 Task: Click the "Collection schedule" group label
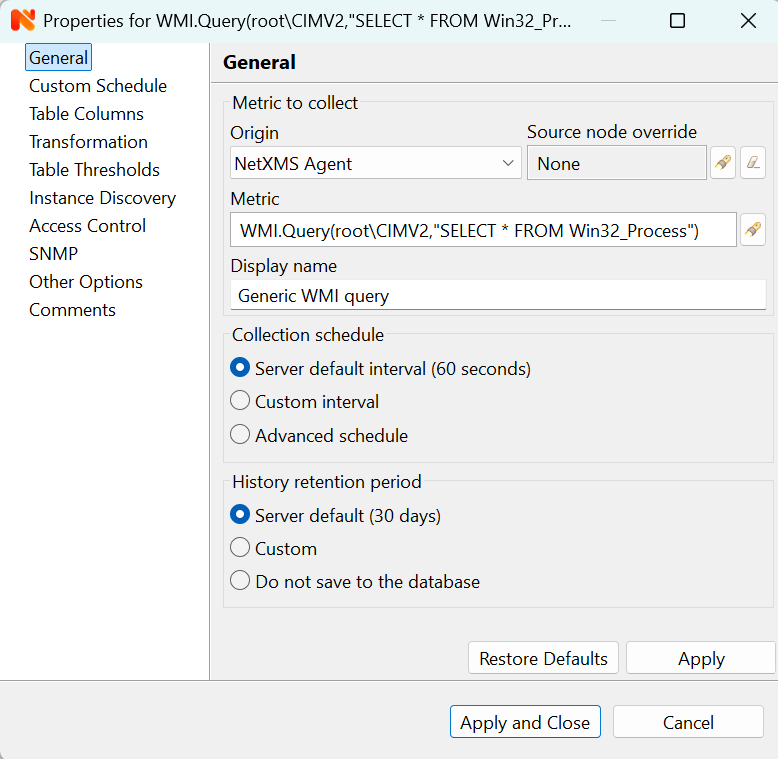(308, 335)
